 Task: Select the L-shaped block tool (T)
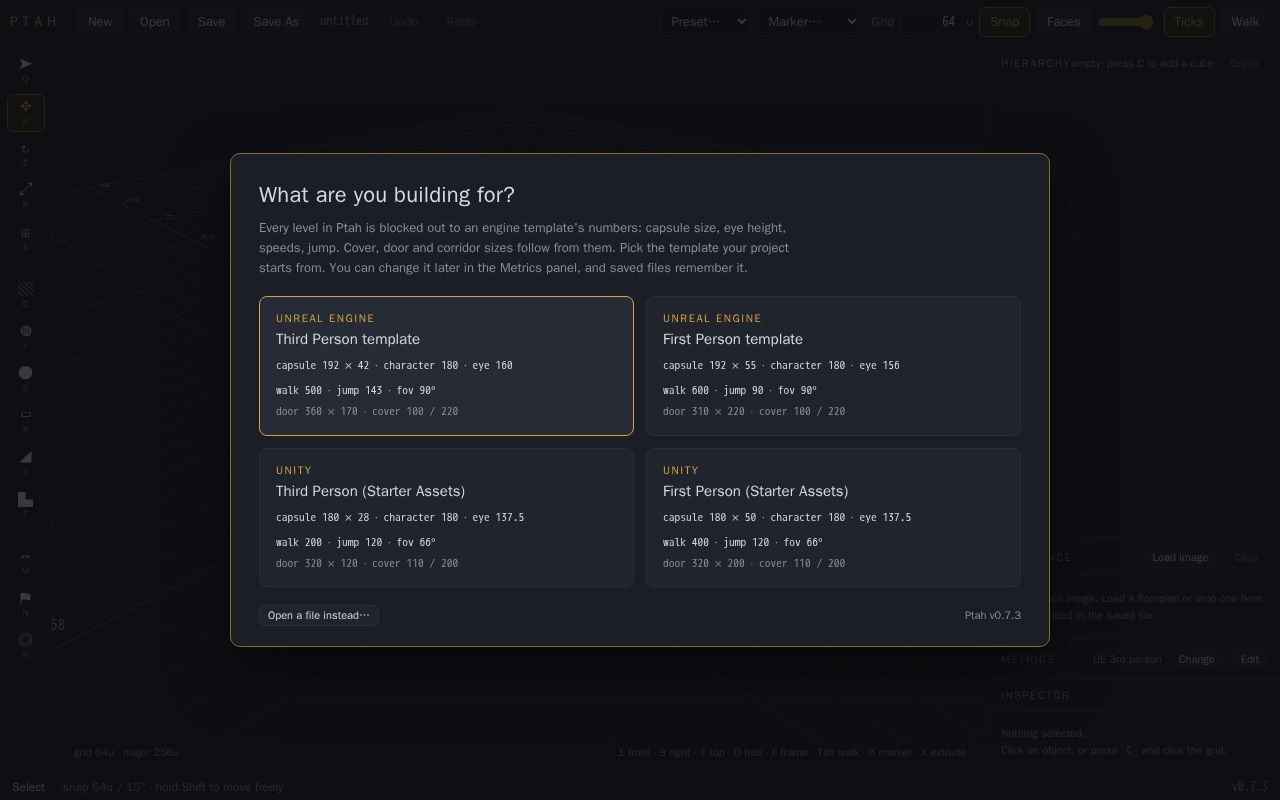pos(26,504)
